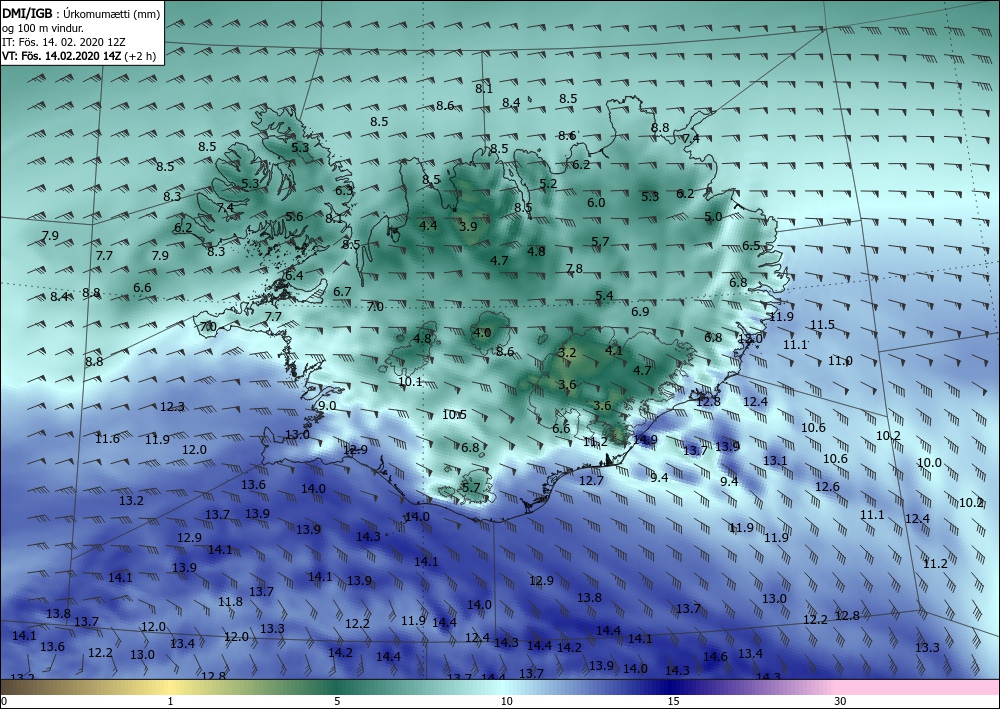
Task: Click the '30' label on the color scale
Action: tap(840, 701)
